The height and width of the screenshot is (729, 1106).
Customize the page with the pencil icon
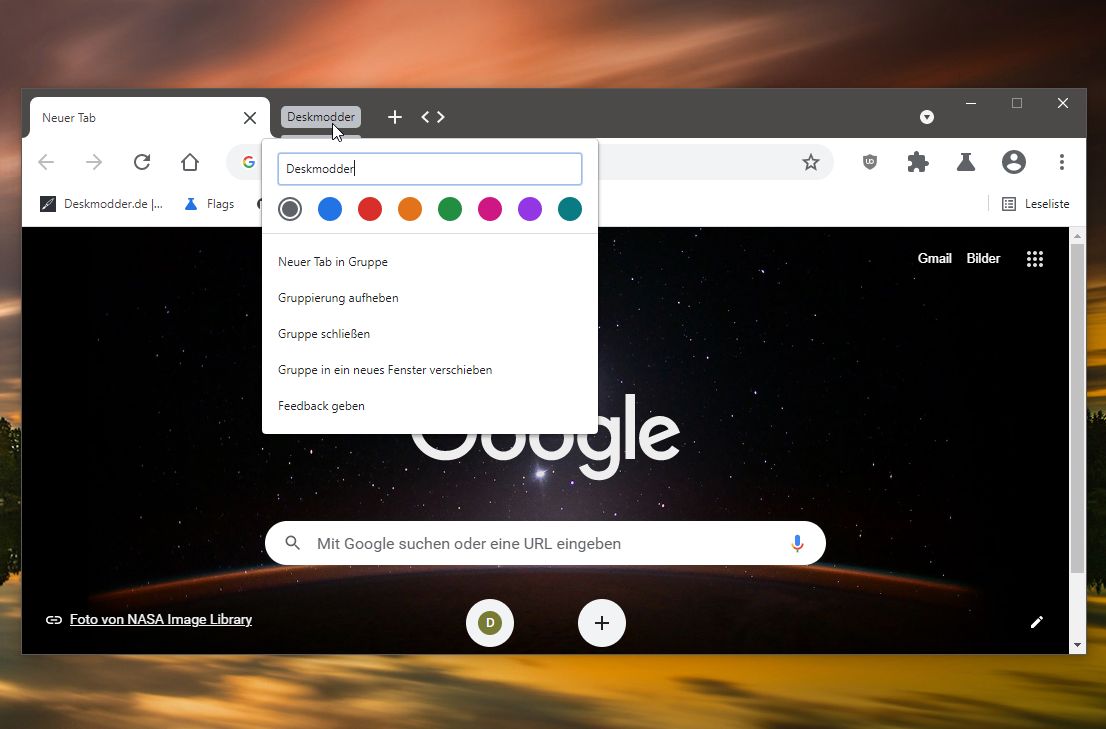coord(1036,622)
